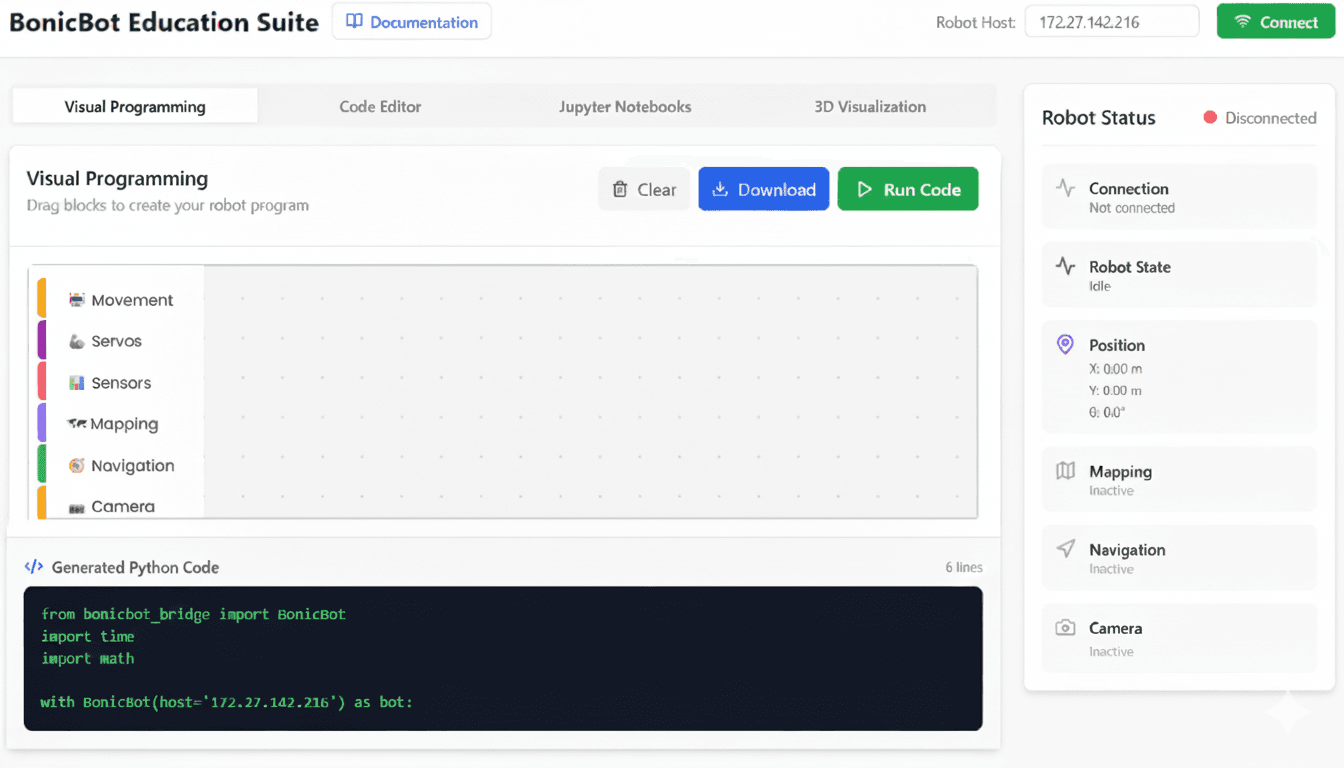Click the Disconnected status dot

[1211, 118]
